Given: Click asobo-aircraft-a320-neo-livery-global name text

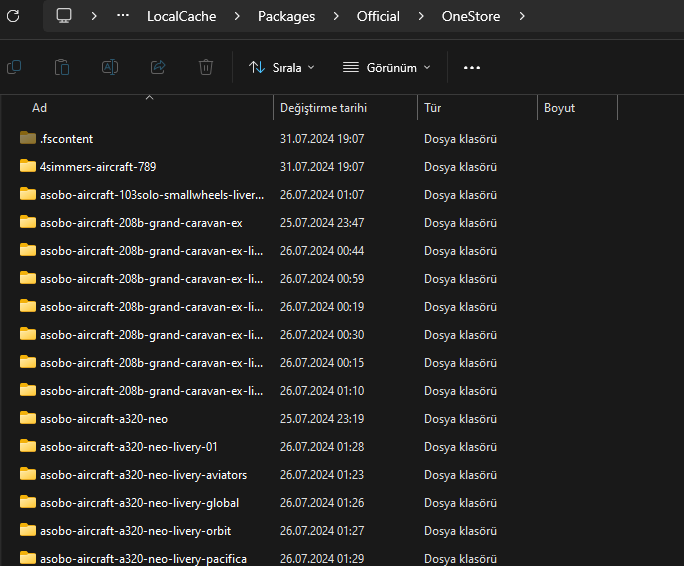Looking at the screenshot, I should coord(140,503).
